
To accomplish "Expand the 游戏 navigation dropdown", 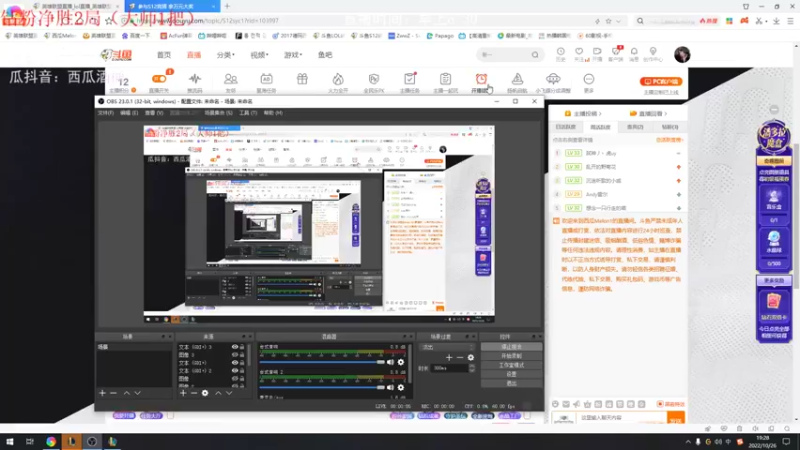I will click(x=293, y=55).
